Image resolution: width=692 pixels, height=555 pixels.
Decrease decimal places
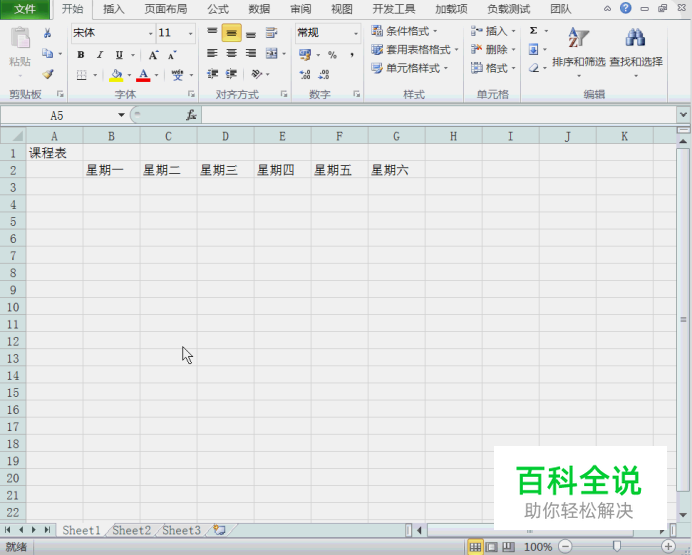tap(324, 74)
